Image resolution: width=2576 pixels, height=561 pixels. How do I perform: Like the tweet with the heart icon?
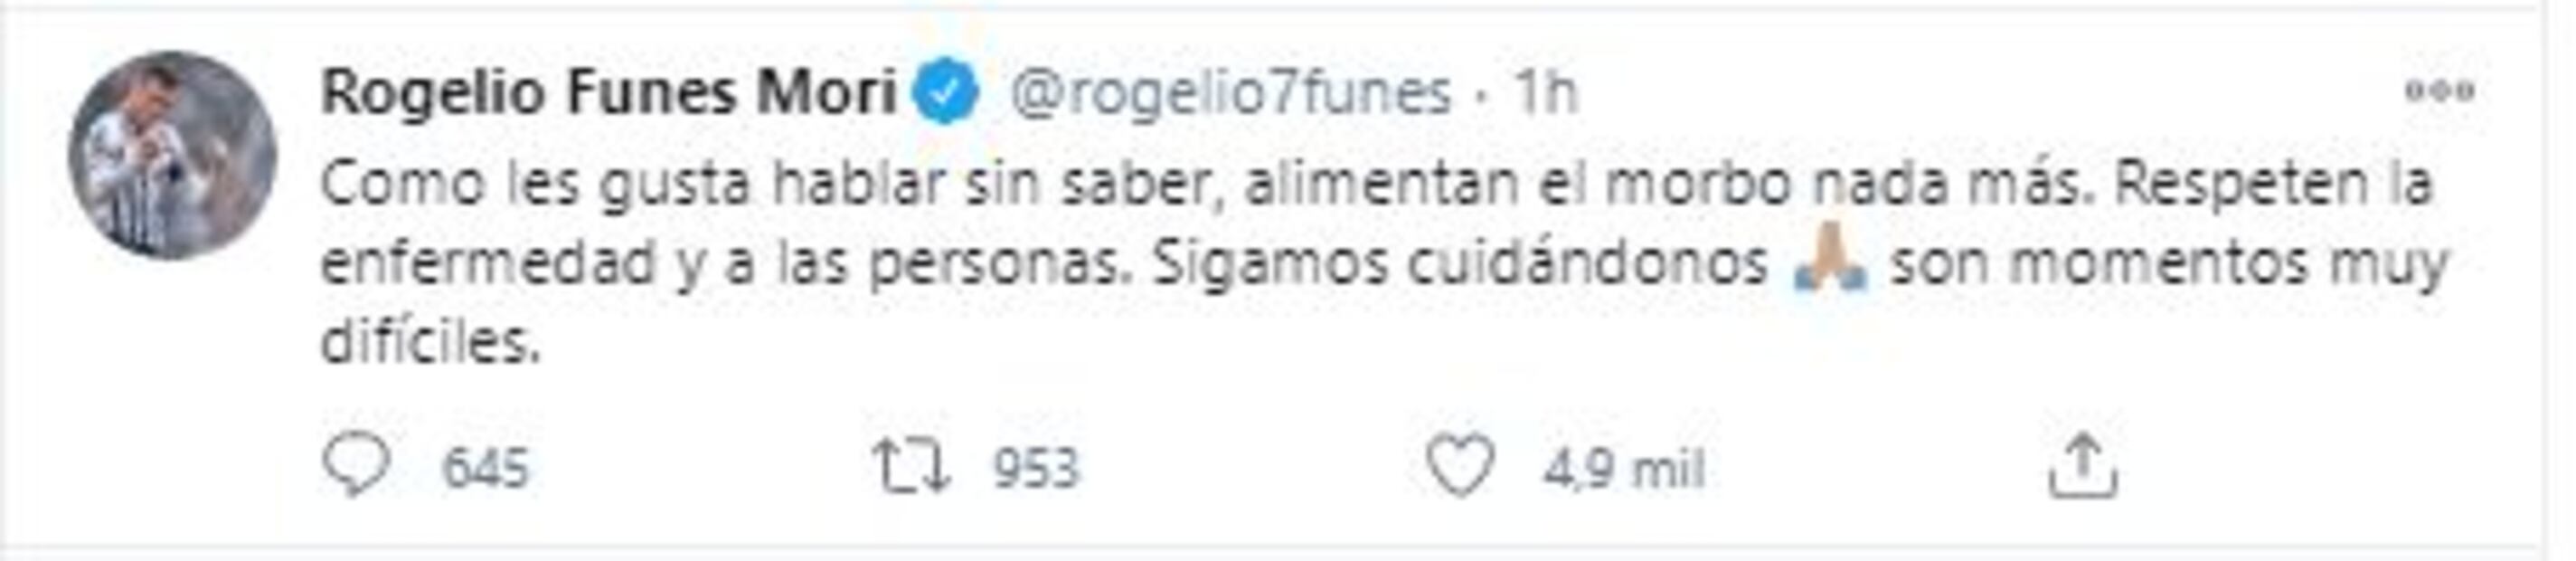pos(1459,467)
